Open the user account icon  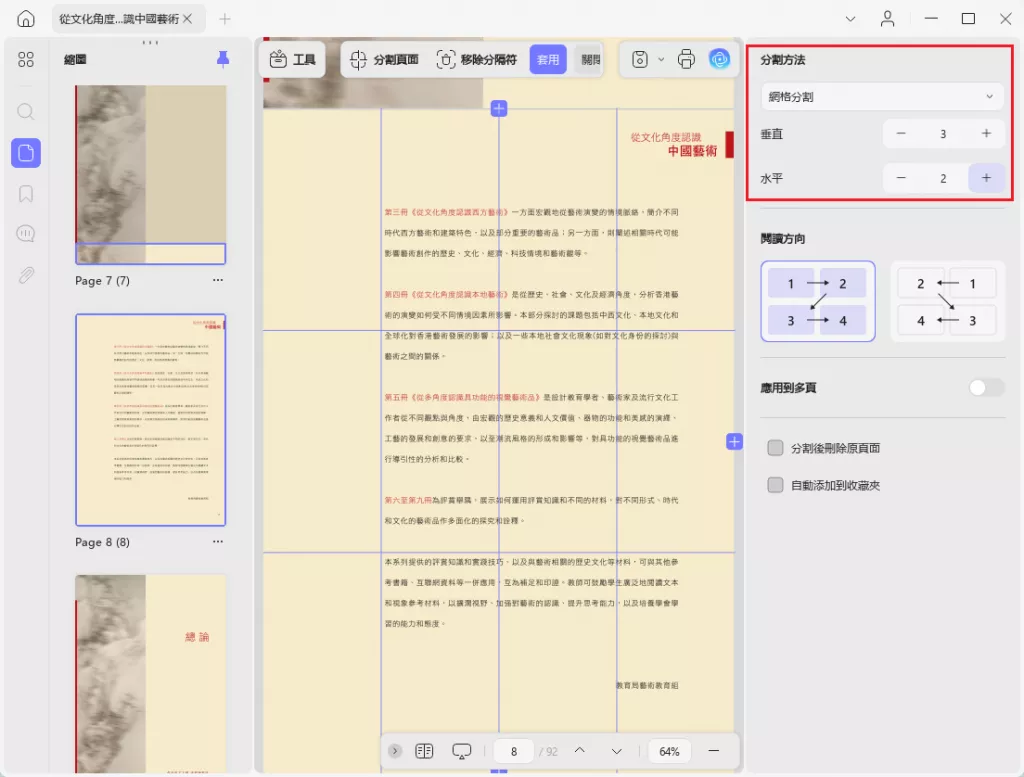tap(887, 19)
